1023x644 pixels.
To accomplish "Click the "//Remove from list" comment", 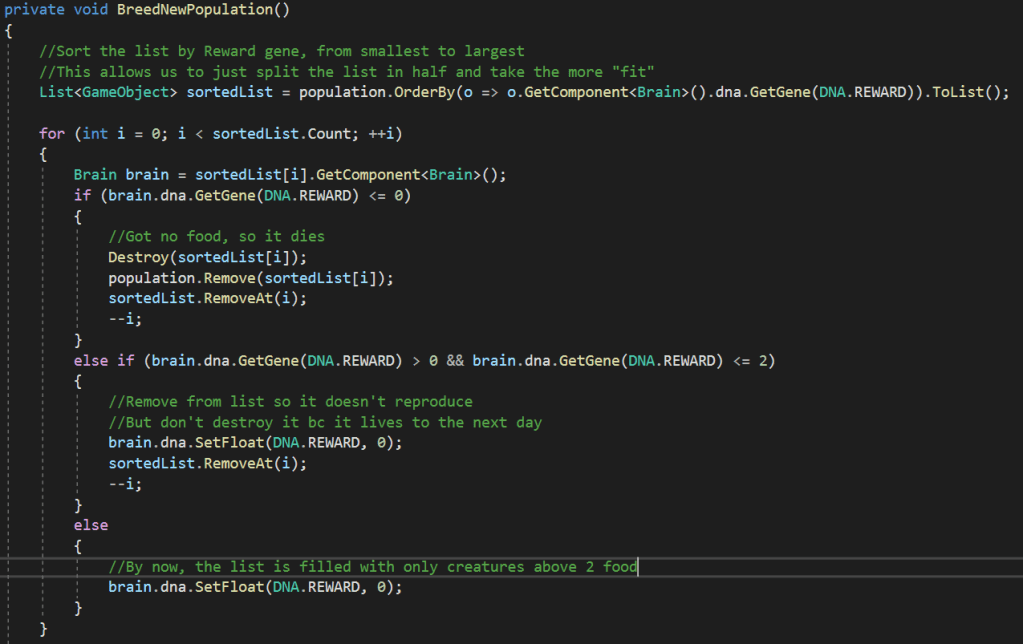I will click(x=290, y=401).
